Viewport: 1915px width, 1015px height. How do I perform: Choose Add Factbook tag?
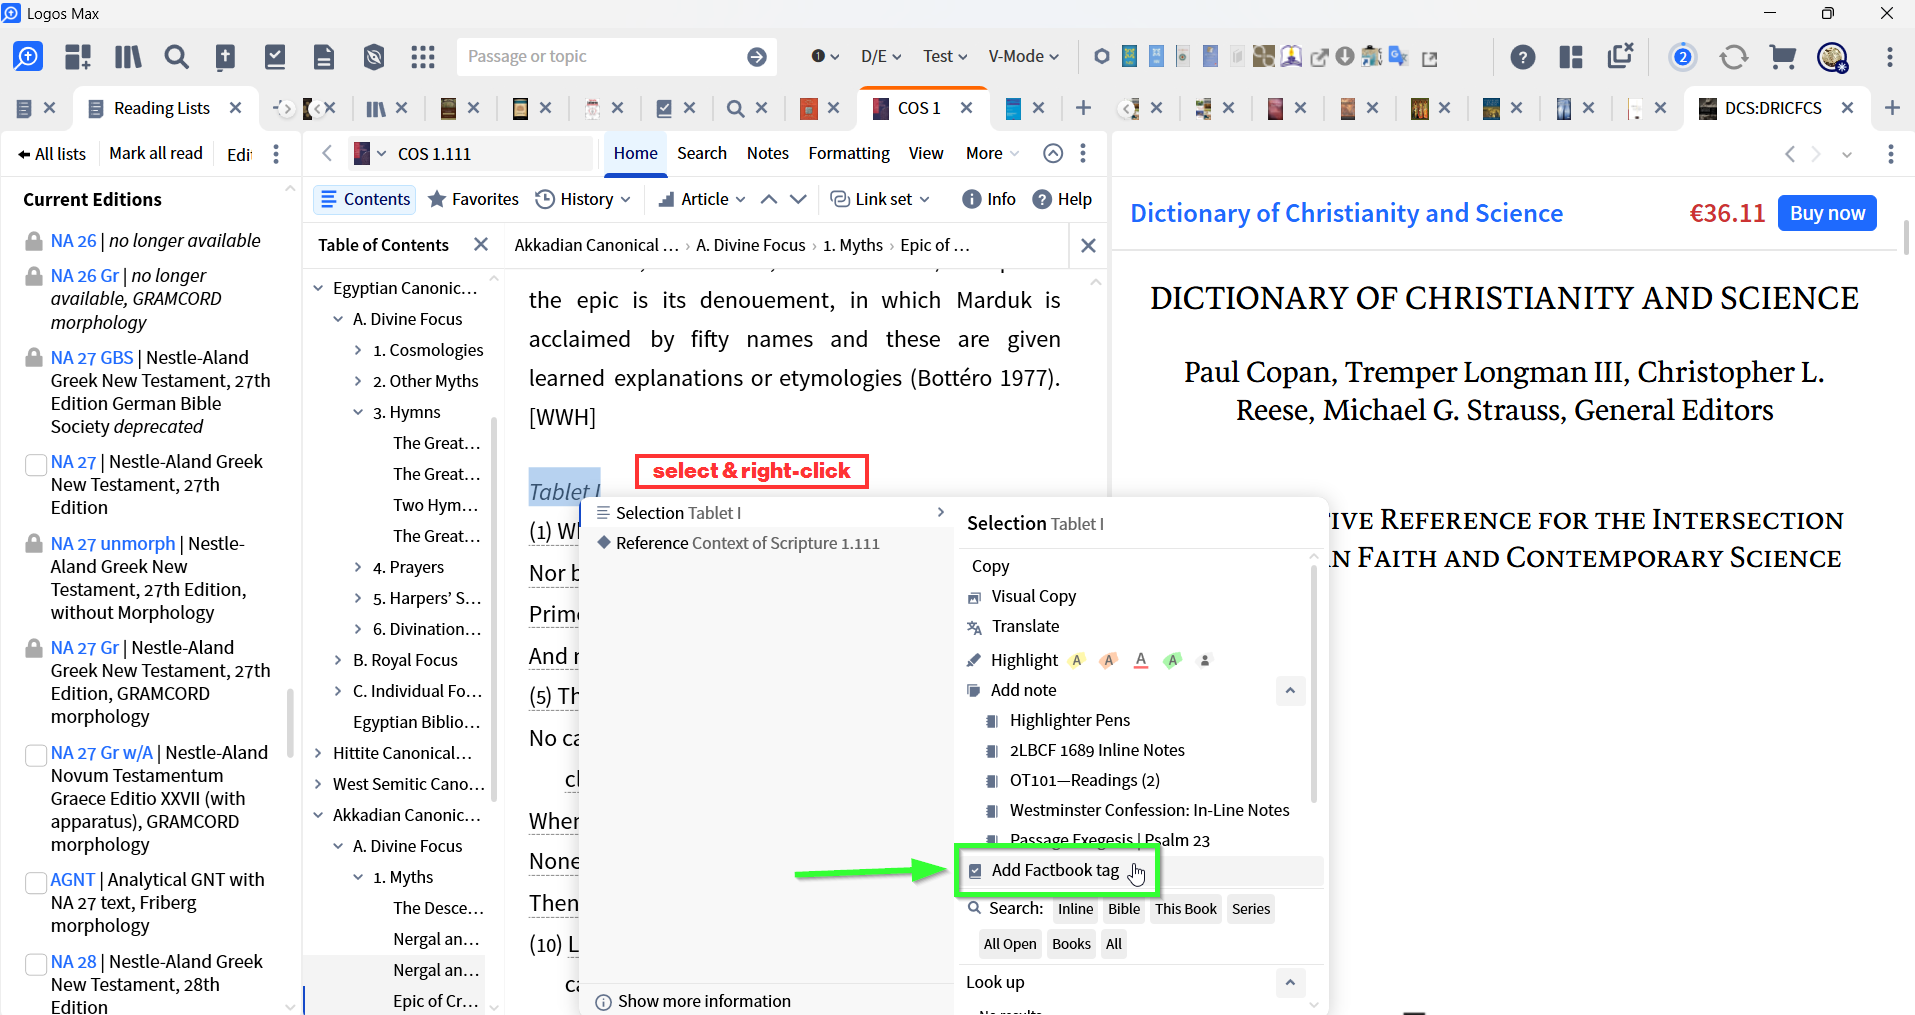click(x=1055, y=870)
